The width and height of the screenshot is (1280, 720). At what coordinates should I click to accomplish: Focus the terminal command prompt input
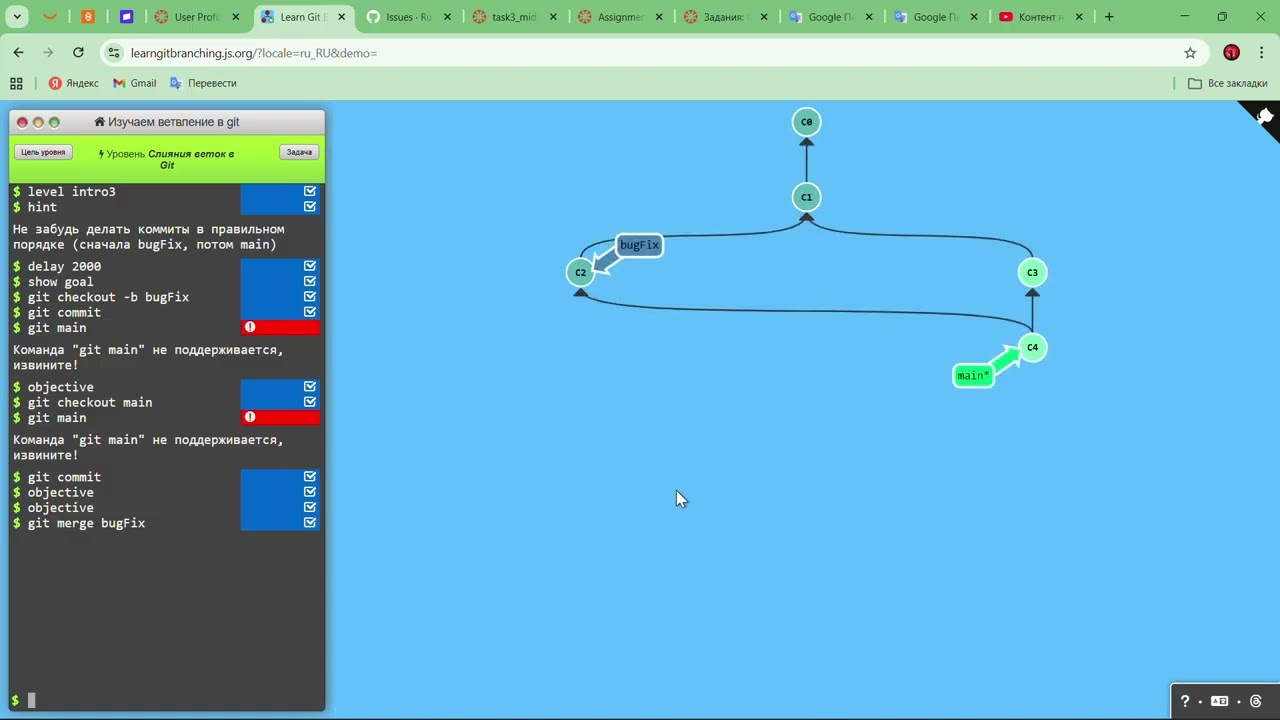[x=167, y=701]
